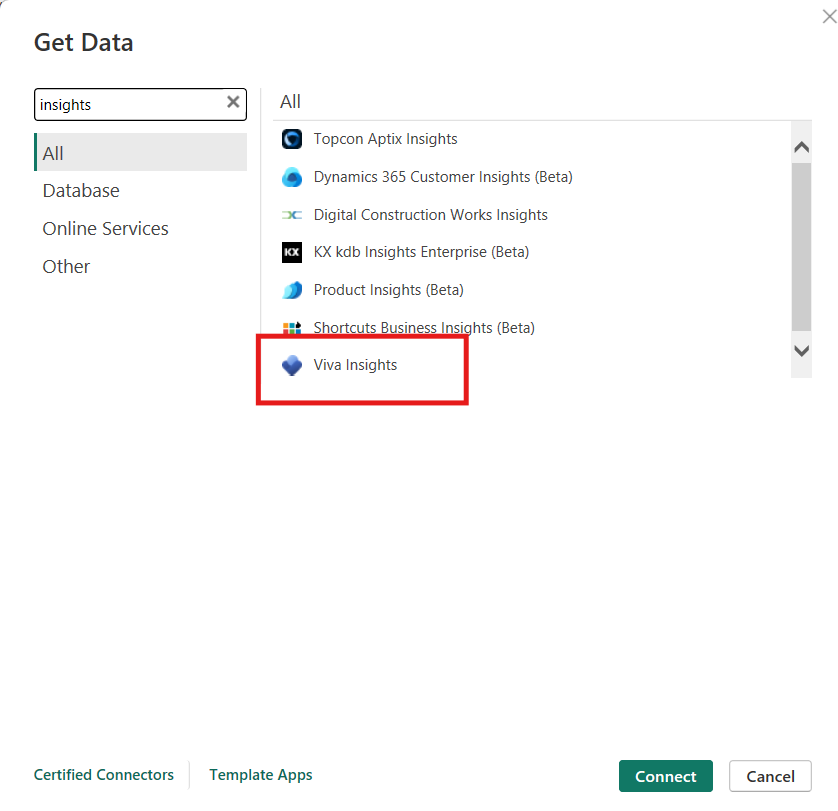Click the Viva Insights heart icon

pyautogui.click(x=292, y=365)
